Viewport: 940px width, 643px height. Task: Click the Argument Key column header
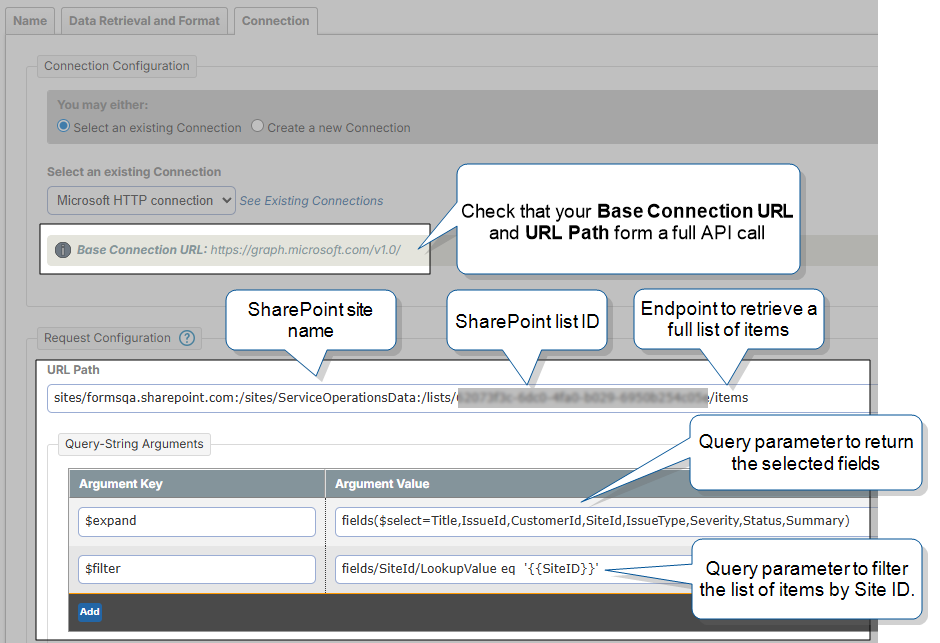[x=120, y=484]
